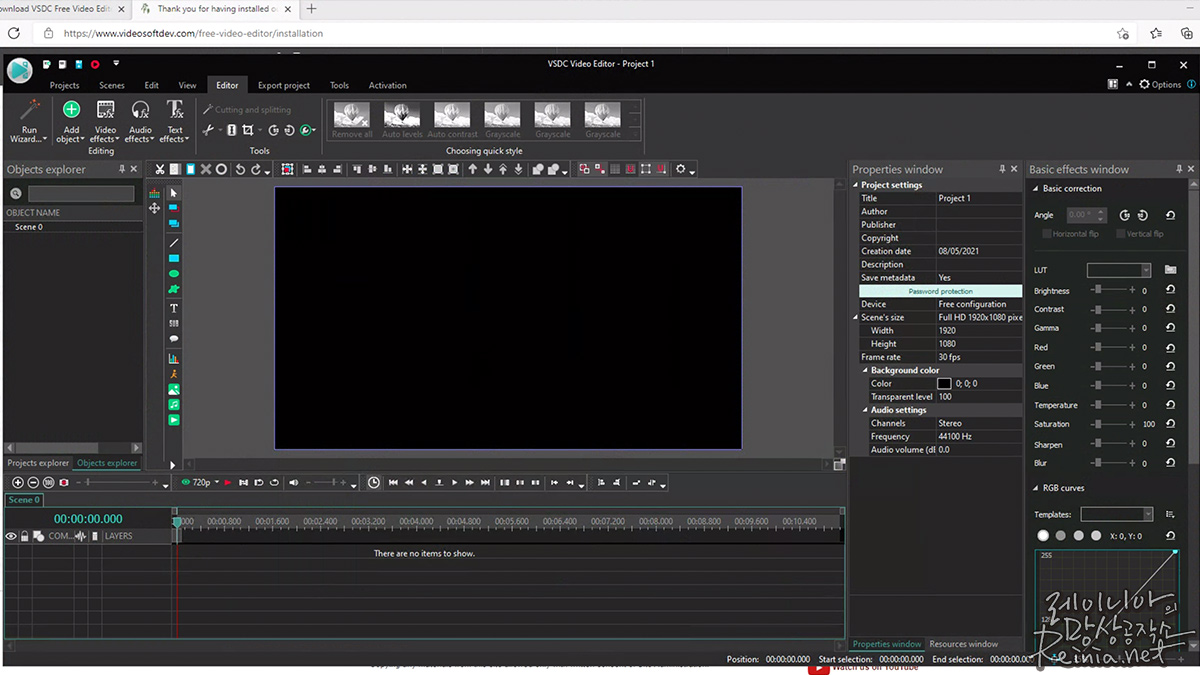Collapse the RGB curves section
Screen dimensions: 1200x675
(1035, 488)
